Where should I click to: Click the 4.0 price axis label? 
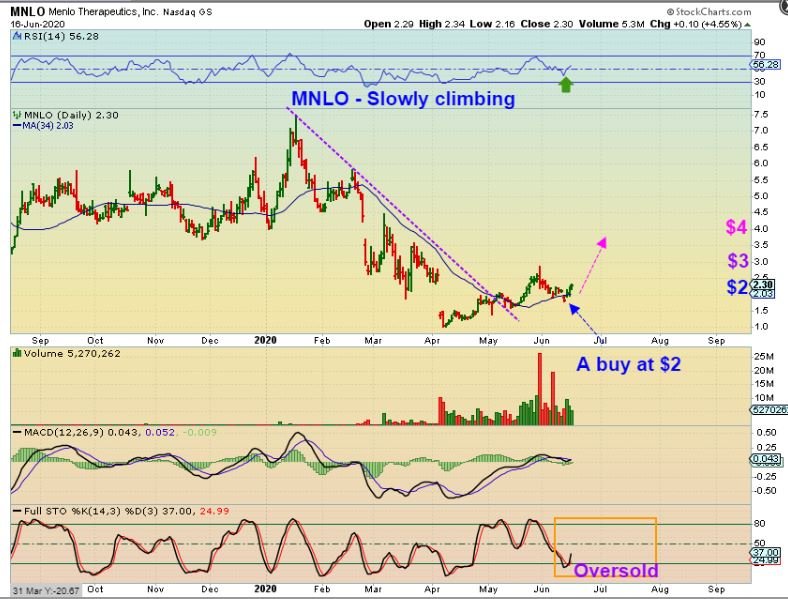761,228
